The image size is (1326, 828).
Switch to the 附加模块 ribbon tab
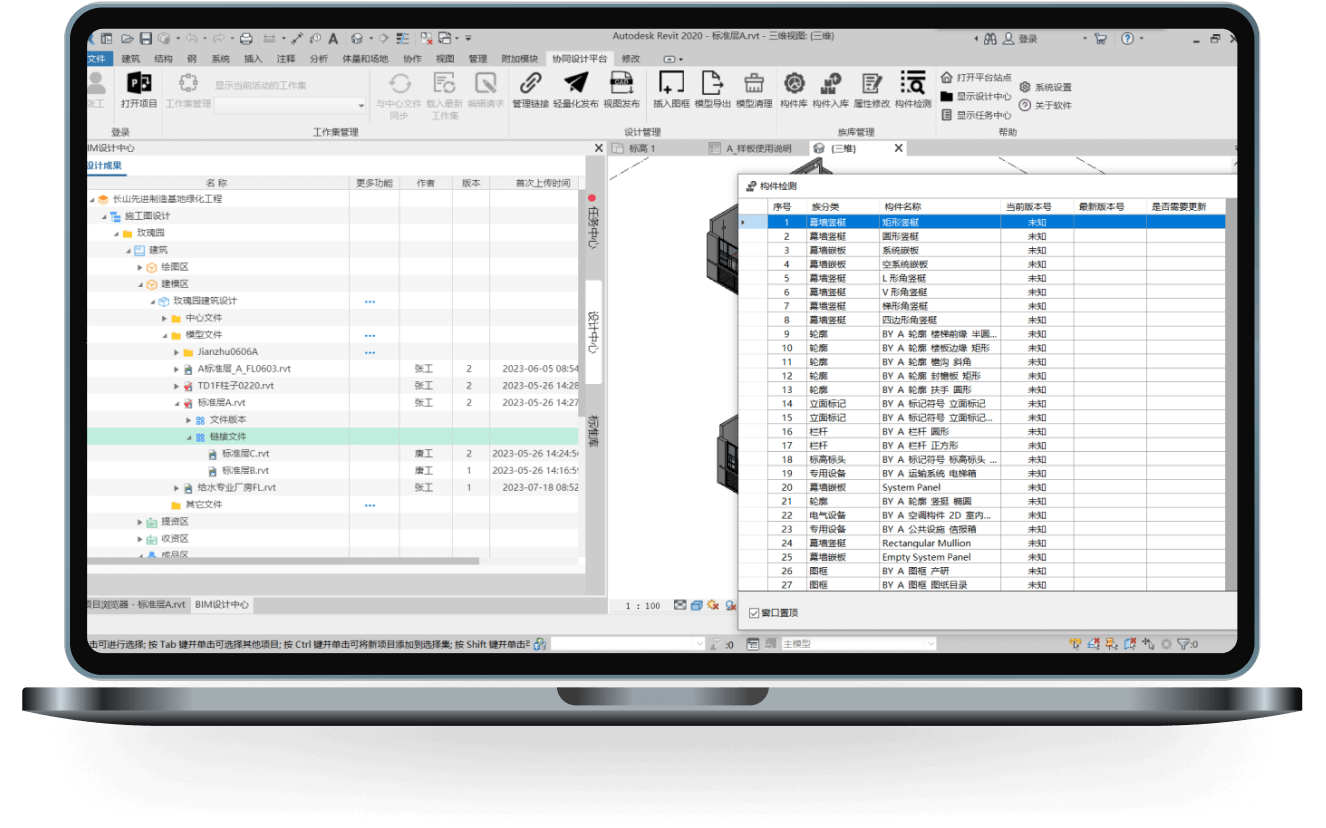pyautogui.click(x=519, y=59)
